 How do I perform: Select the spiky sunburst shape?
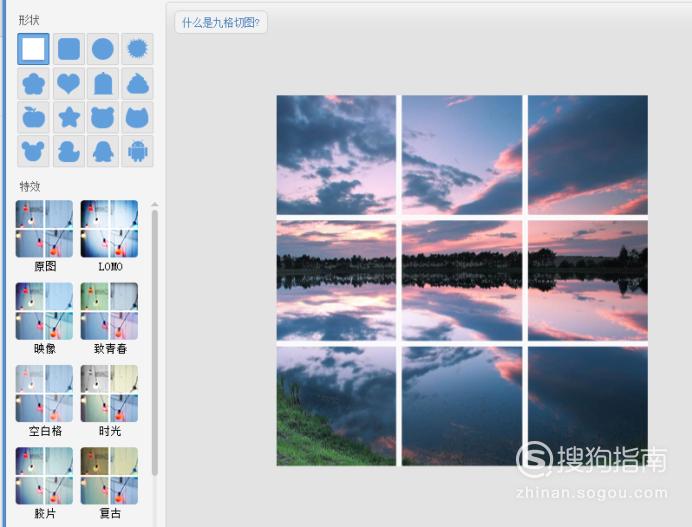[137, 49]
